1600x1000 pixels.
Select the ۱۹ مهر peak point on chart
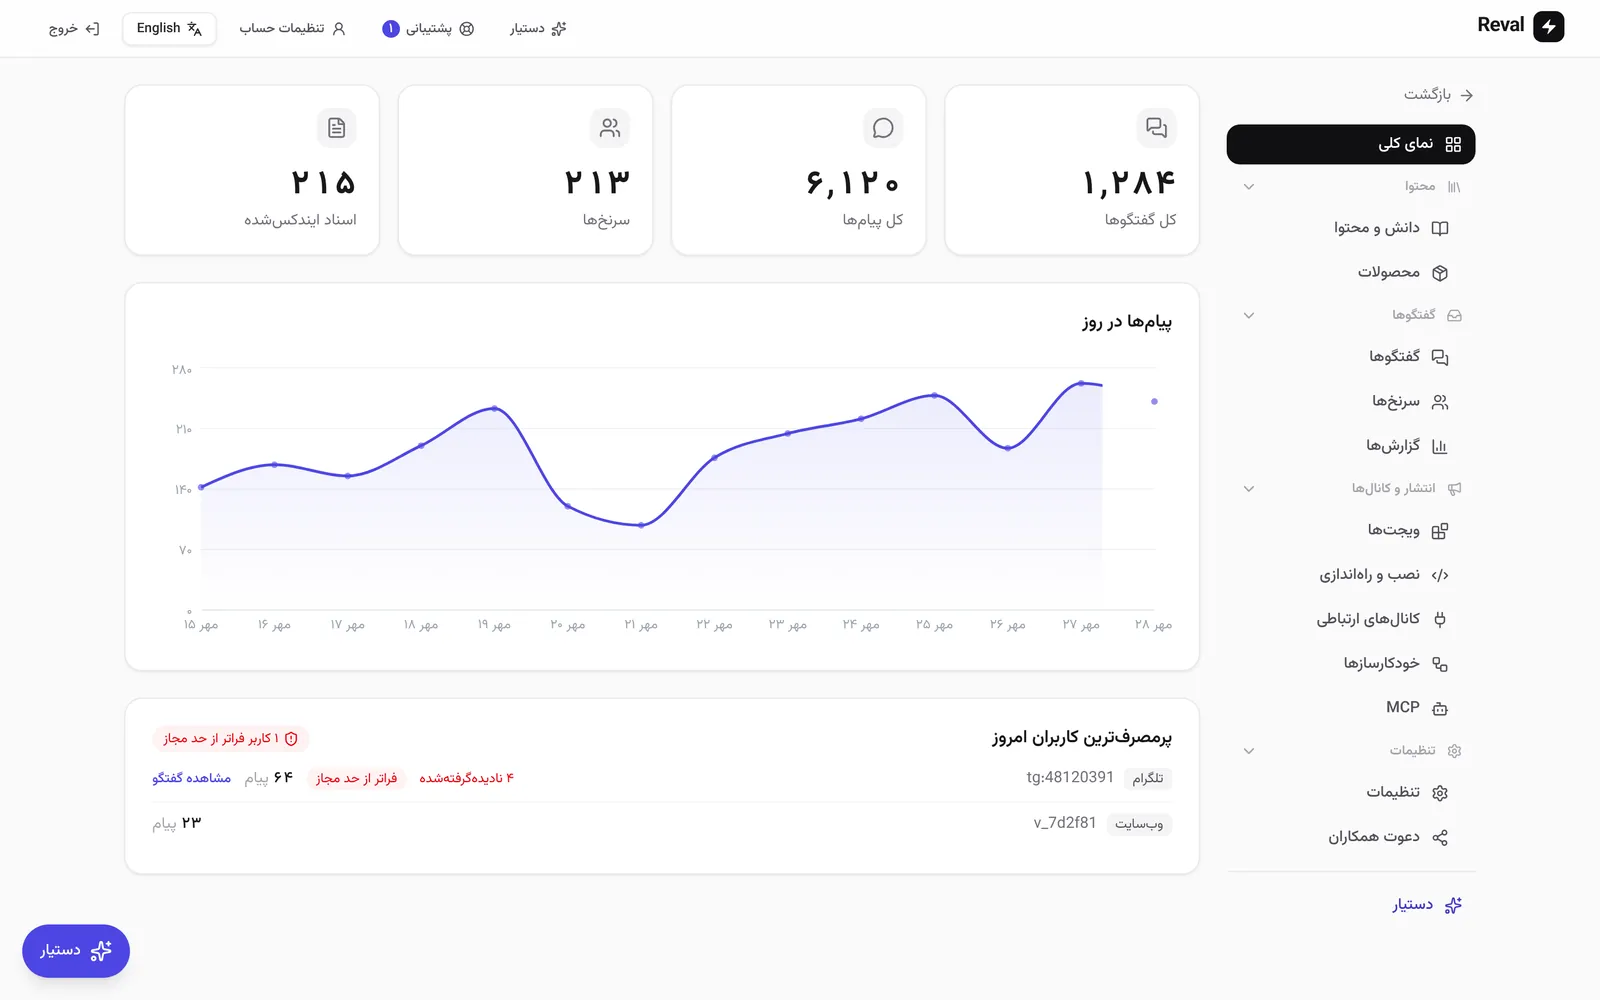(x=495, y=408)
